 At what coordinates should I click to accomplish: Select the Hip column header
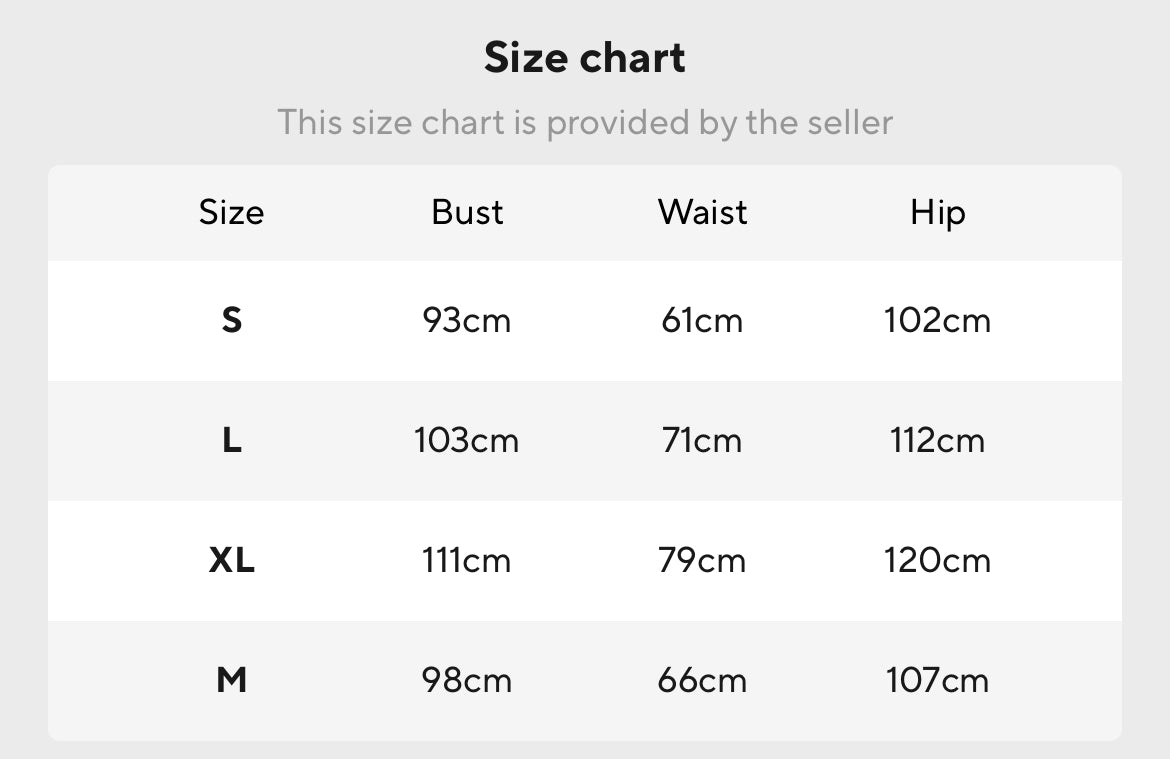click(937, 212)
